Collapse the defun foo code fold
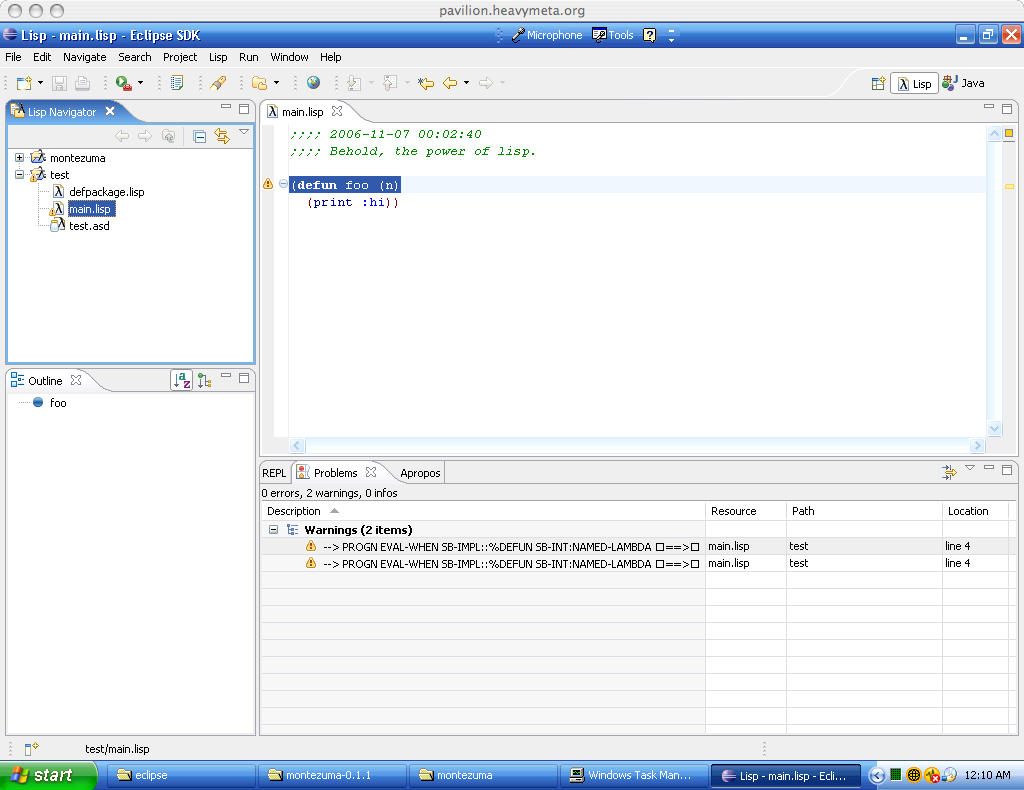 [x=283, y=183]
